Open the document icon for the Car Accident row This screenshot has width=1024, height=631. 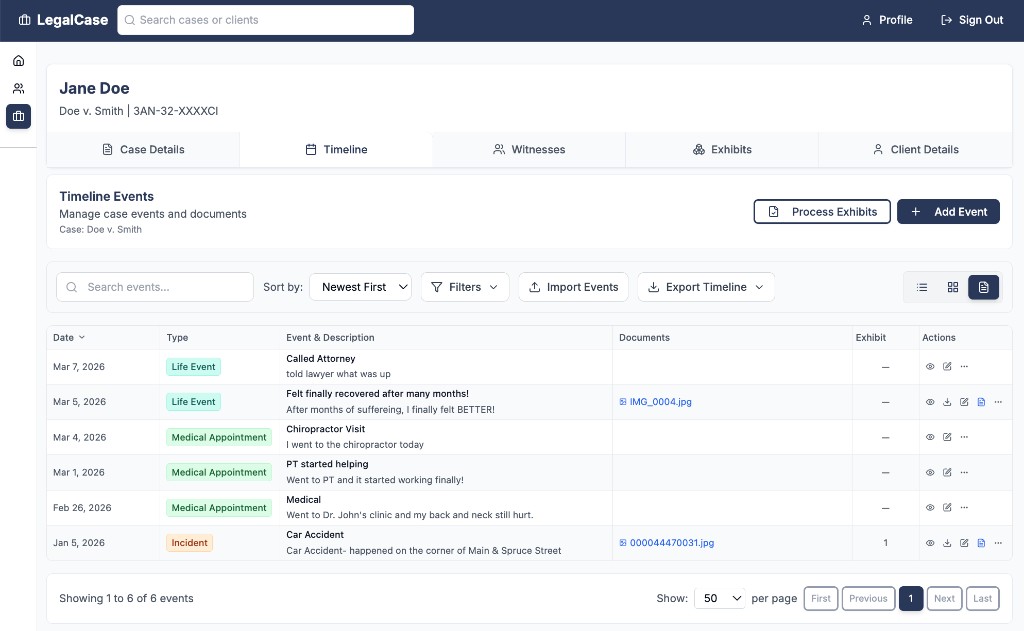coord(981,543)
